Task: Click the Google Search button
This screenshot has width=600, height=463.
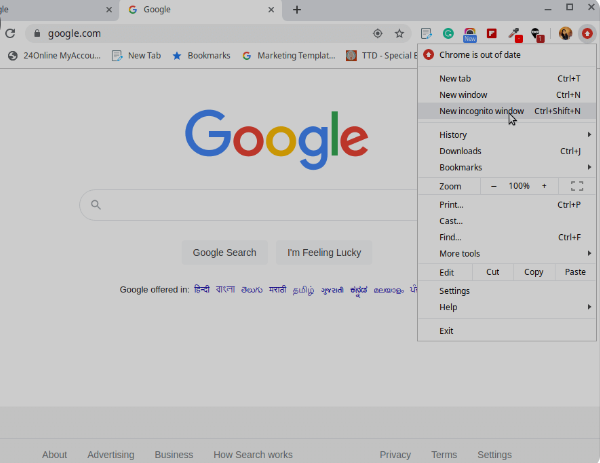Action: tap(225, 253)
